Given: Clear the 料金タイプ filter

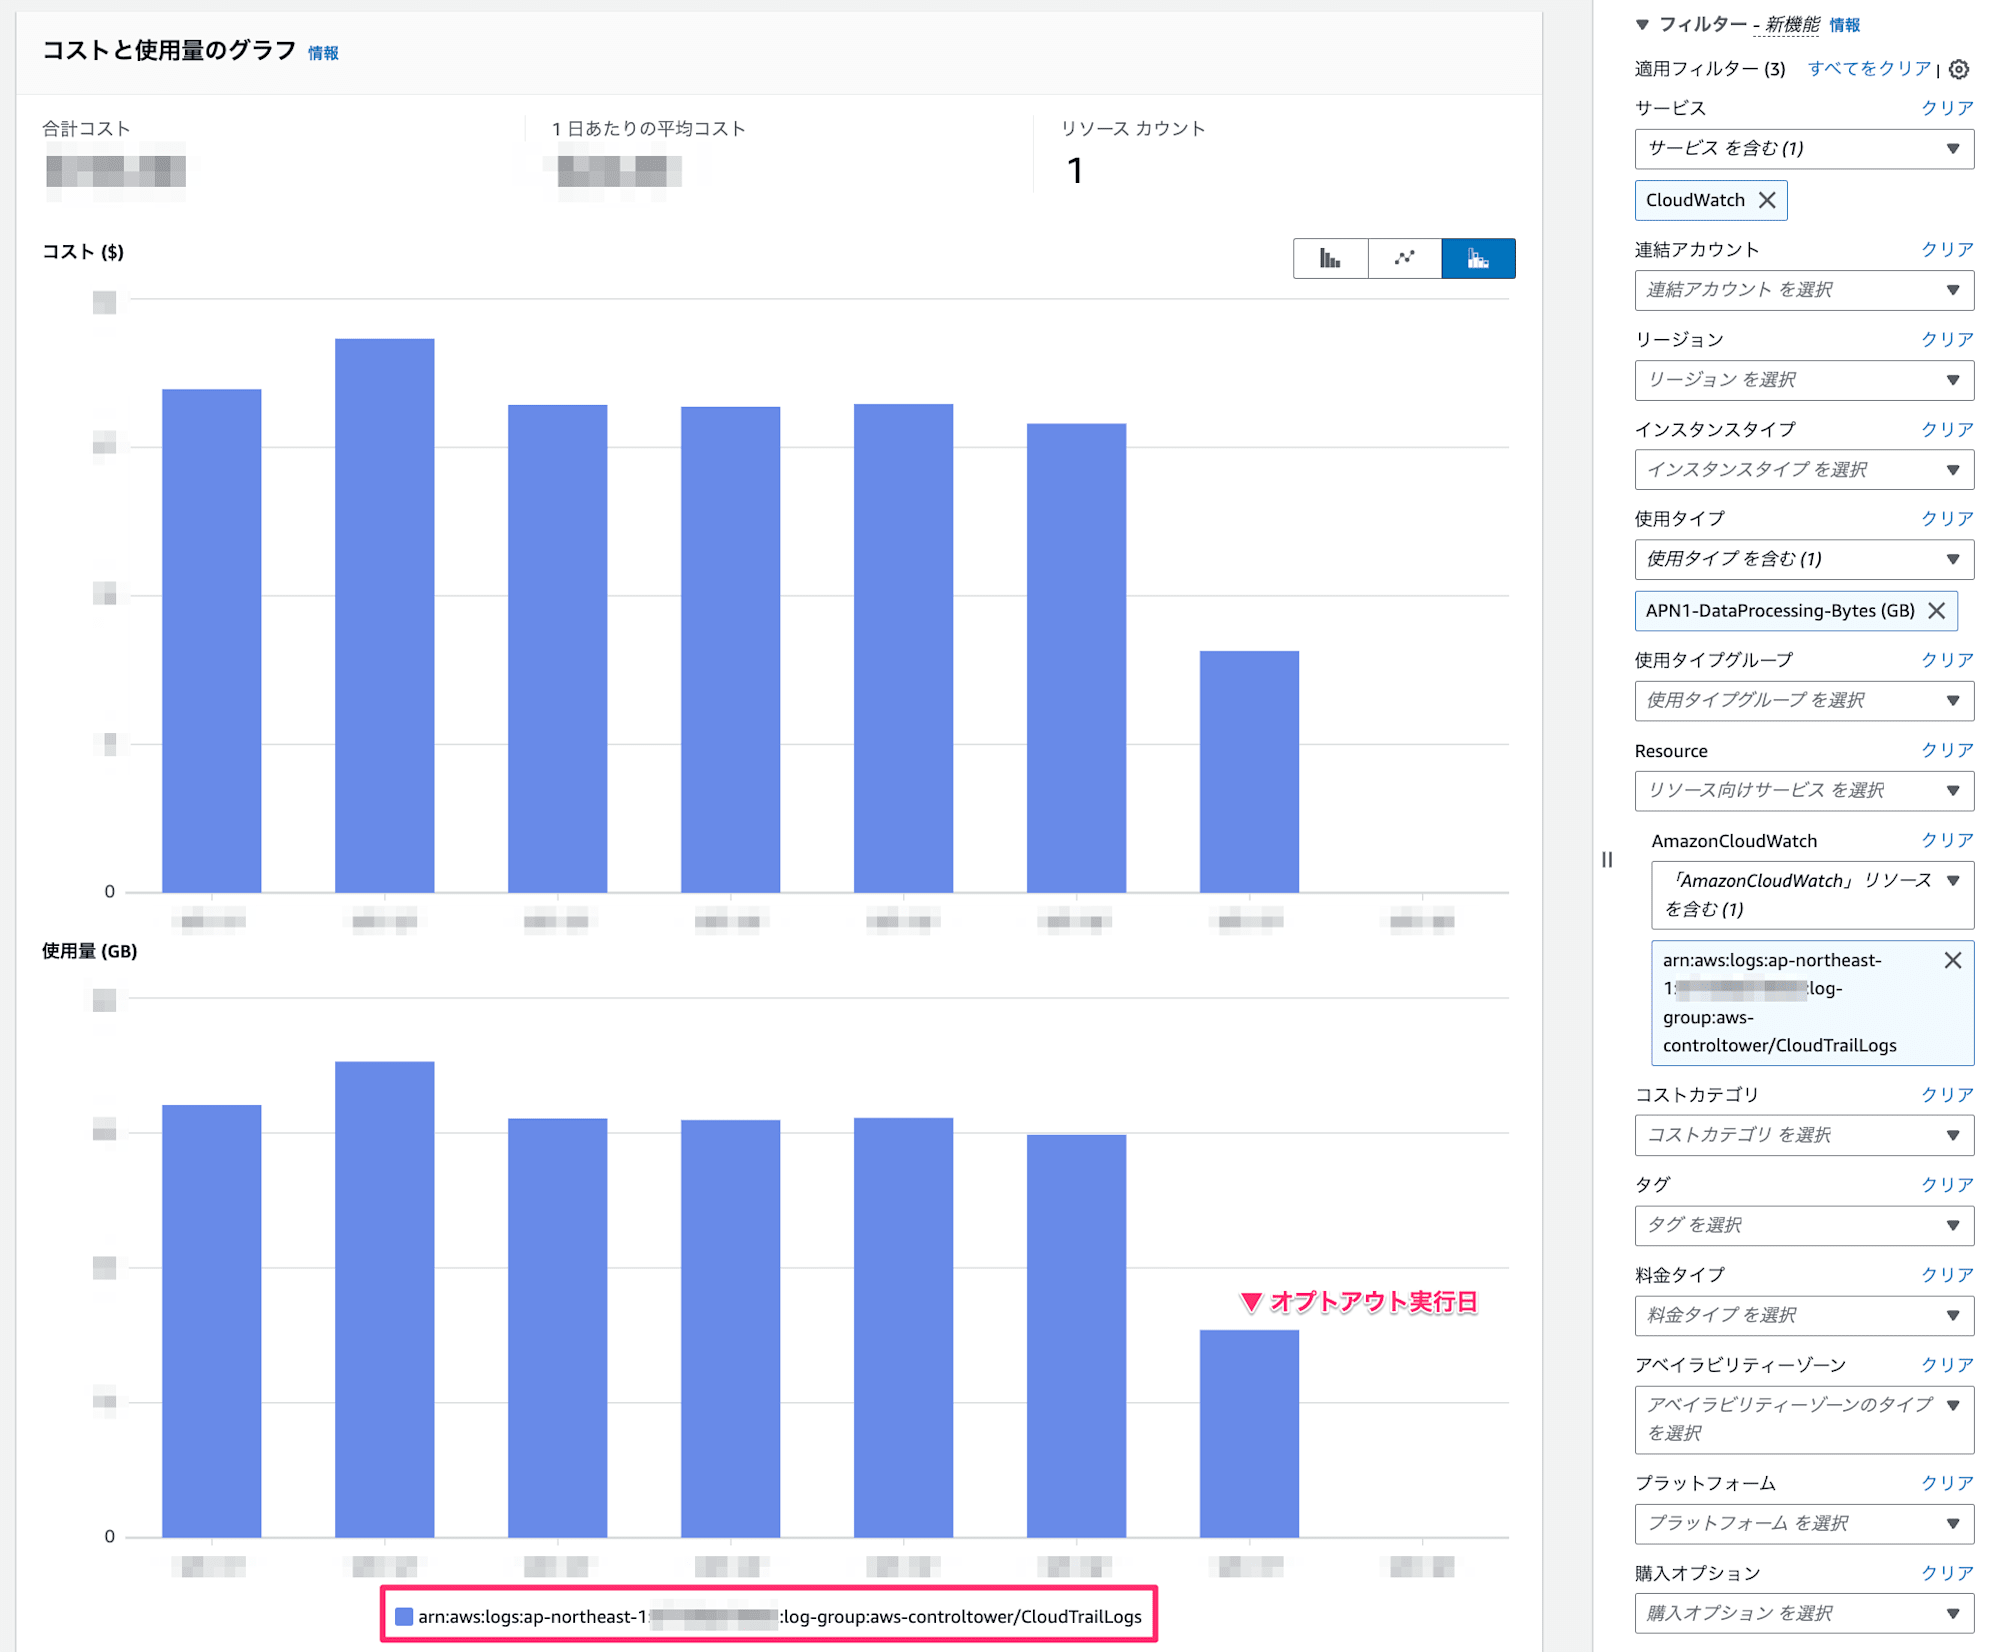Looking at the screenshot, I should coord(1947,1275).
